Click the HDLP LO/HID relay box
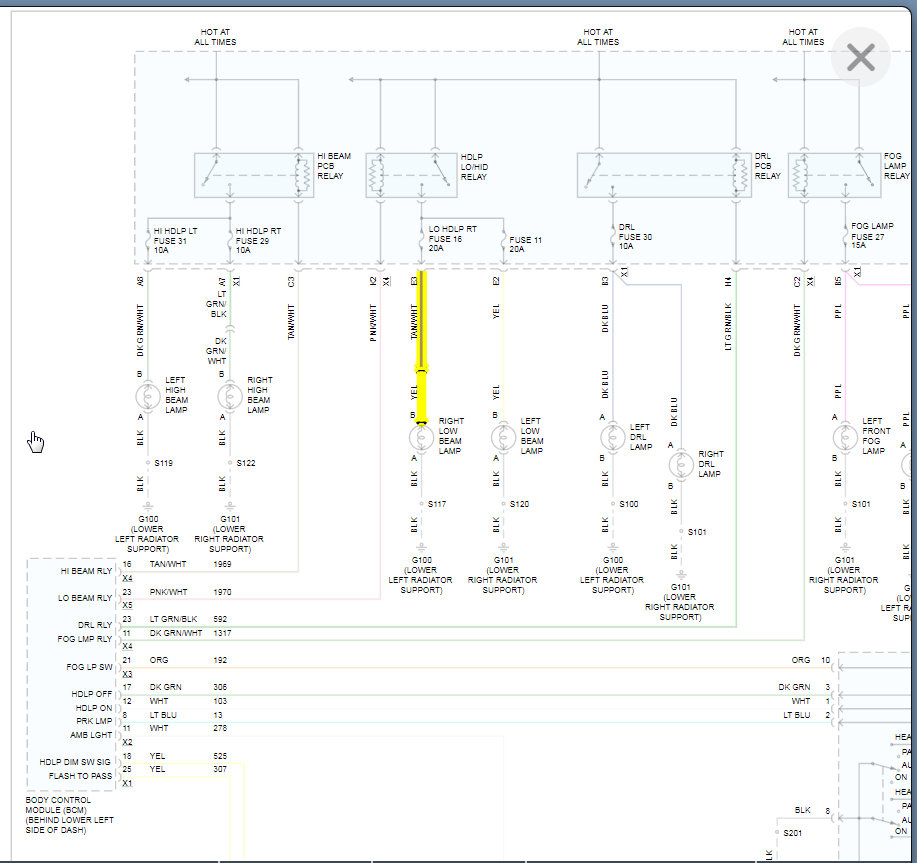Screen dimensions: 917x863 411,175
